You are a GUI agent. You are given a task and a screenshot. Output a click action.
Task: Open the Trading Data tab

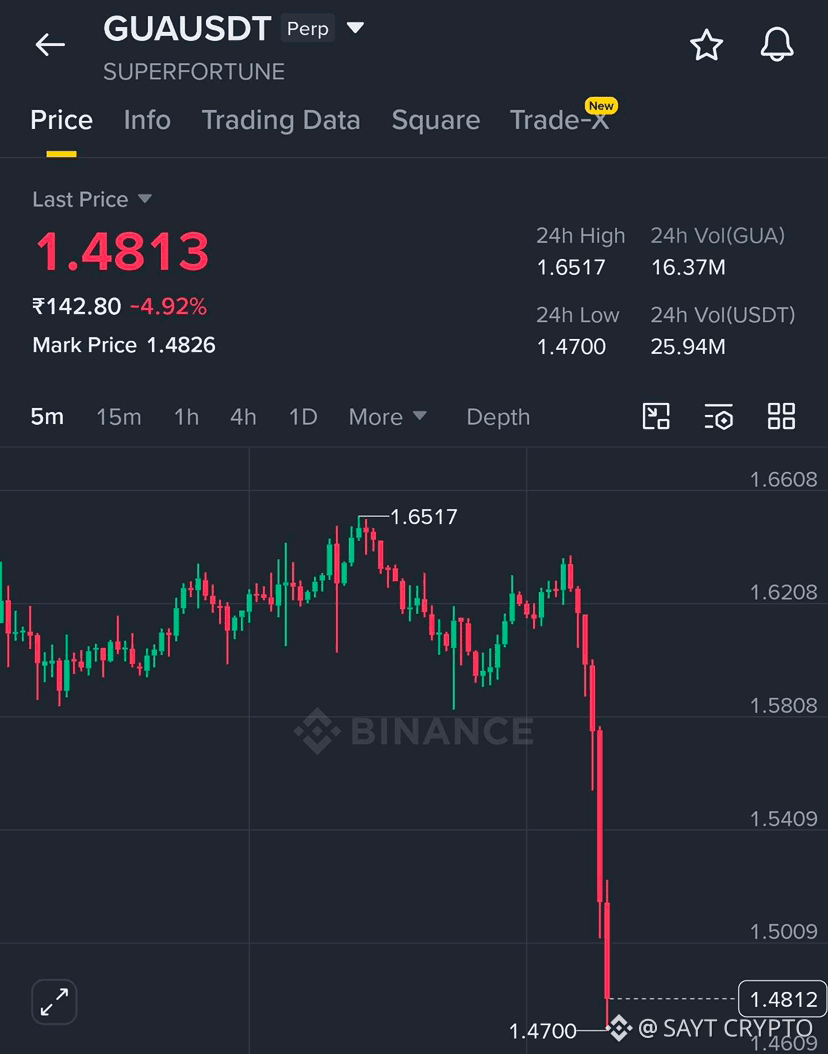[281, 120]
